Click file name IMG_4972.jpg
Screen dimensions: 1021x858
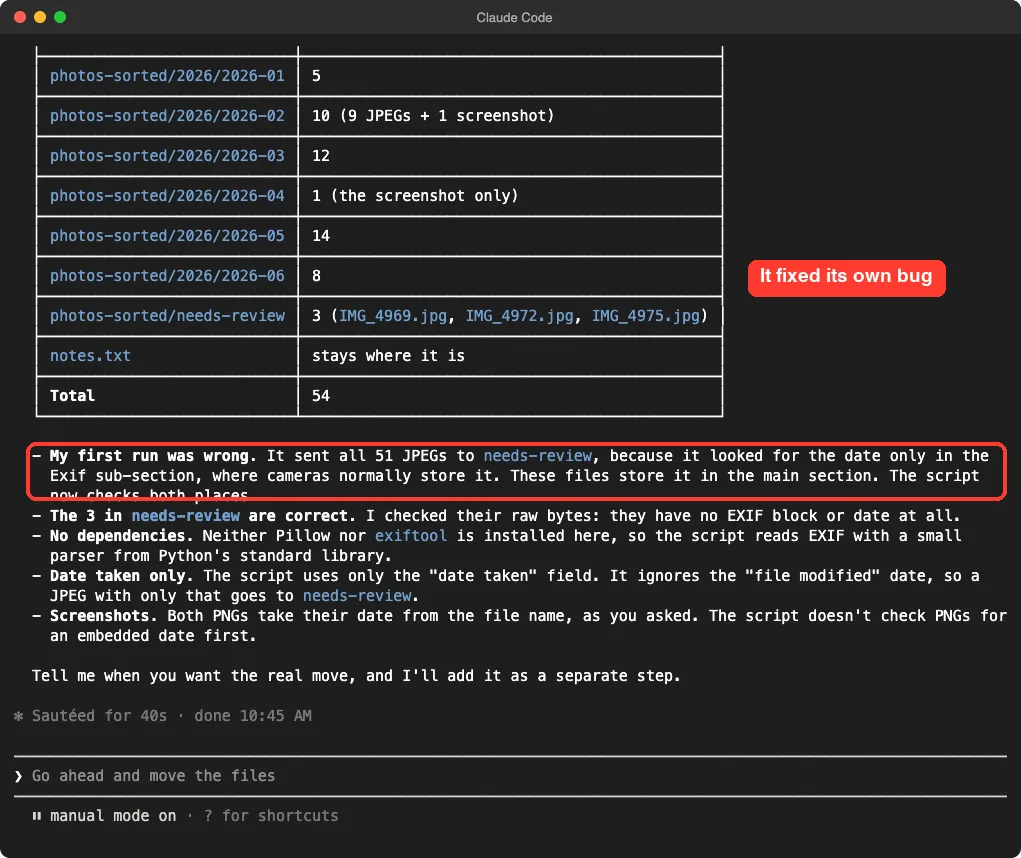click(x=519, y=316)
